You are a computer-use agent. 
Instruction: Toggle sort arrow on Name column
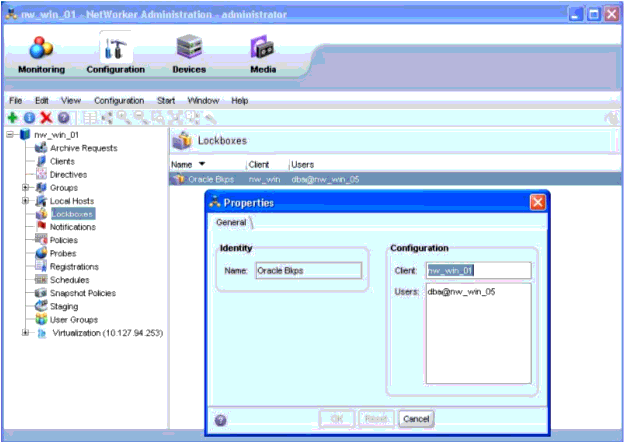click(x=202, y=164)
